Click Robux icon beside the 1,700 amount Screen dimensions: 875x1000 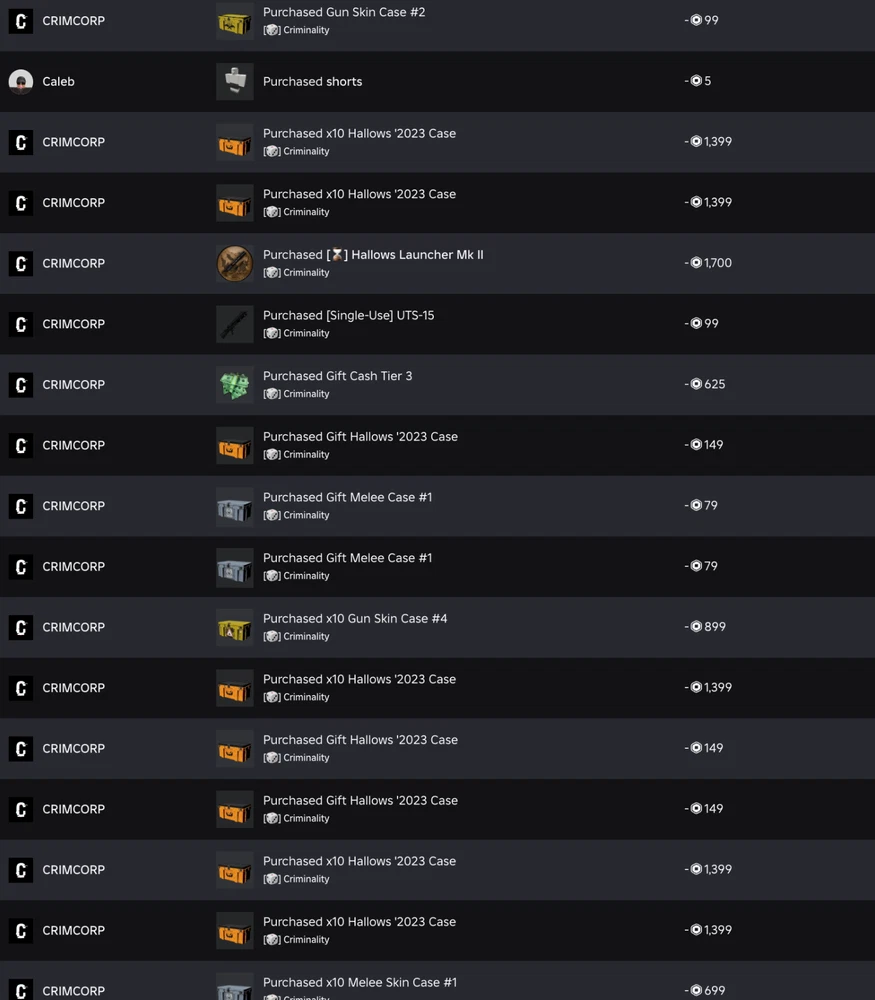[696, 263]
